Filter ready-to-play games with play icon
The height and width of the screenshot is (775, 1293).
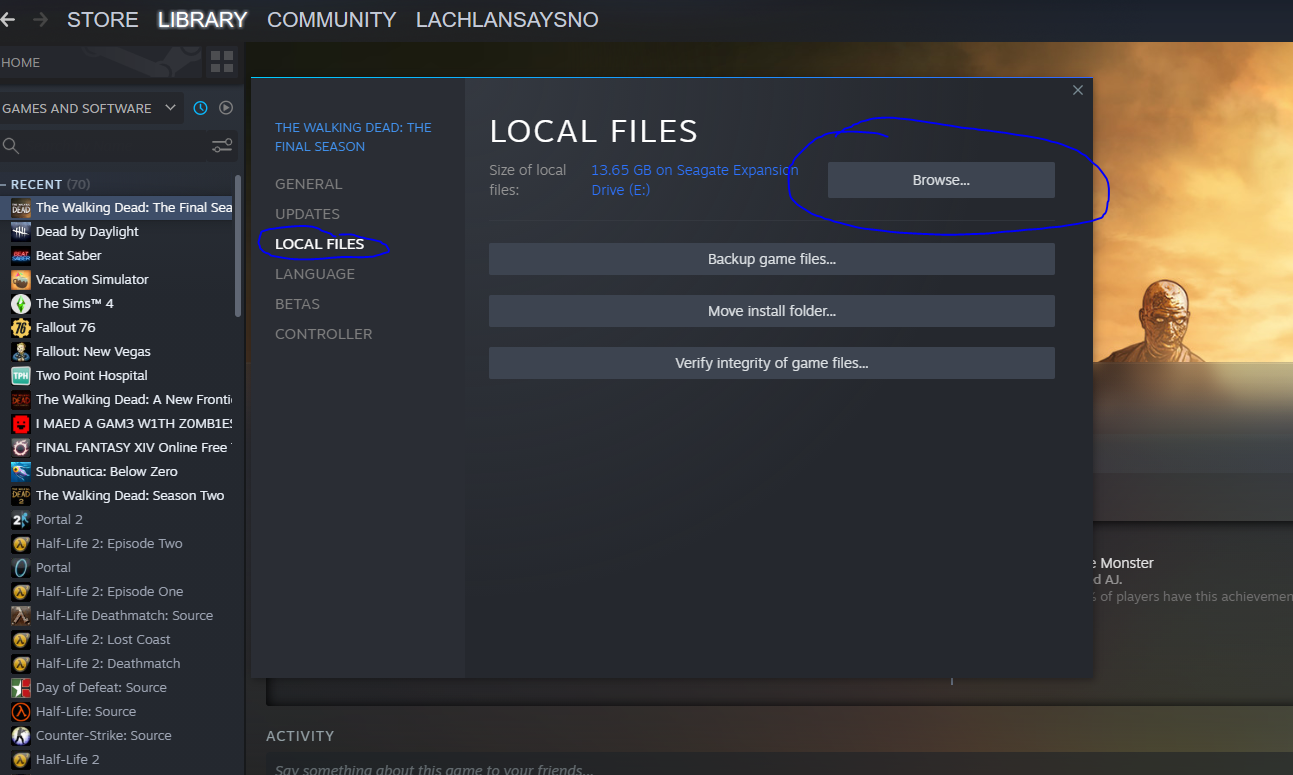point(226,108)
